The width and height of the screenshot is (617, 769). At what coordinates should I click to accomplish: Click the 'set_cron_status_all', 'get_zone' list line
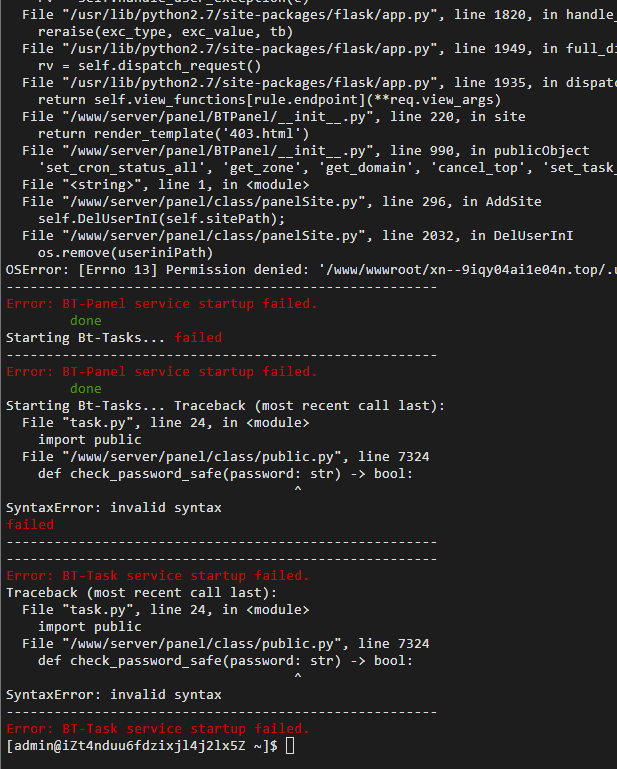(x=327, y=168)
